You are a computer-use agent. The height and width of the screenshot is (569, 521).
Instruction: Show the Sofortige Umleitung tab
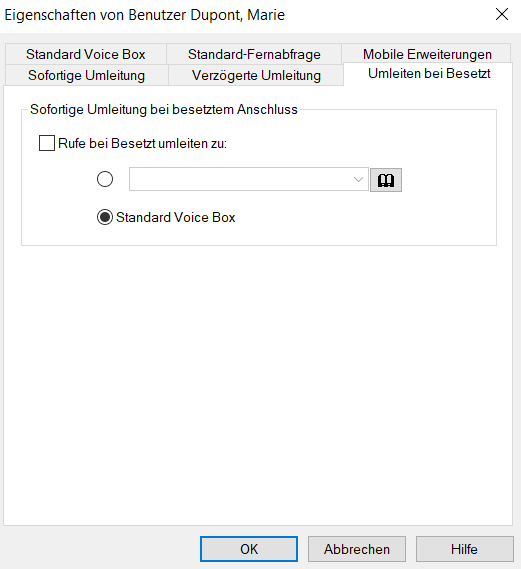(x=86, y=75)
